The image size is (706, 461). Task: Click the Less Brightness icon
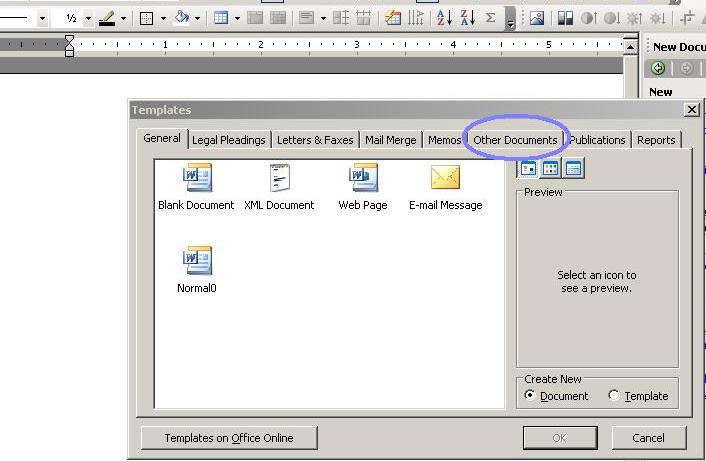tap(657, 18)
